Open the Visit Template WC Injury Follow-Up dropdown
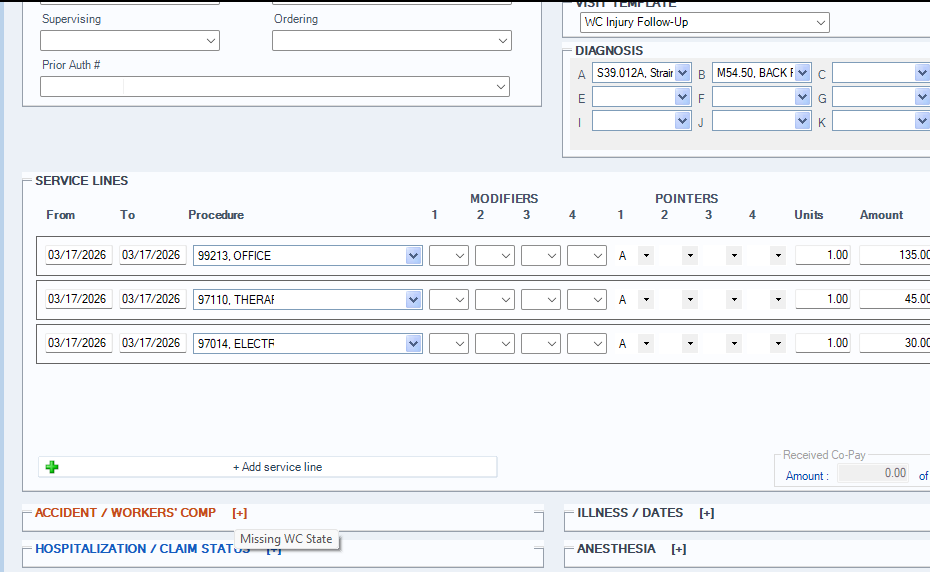930x572 pixels. click(x=820, y=23)
